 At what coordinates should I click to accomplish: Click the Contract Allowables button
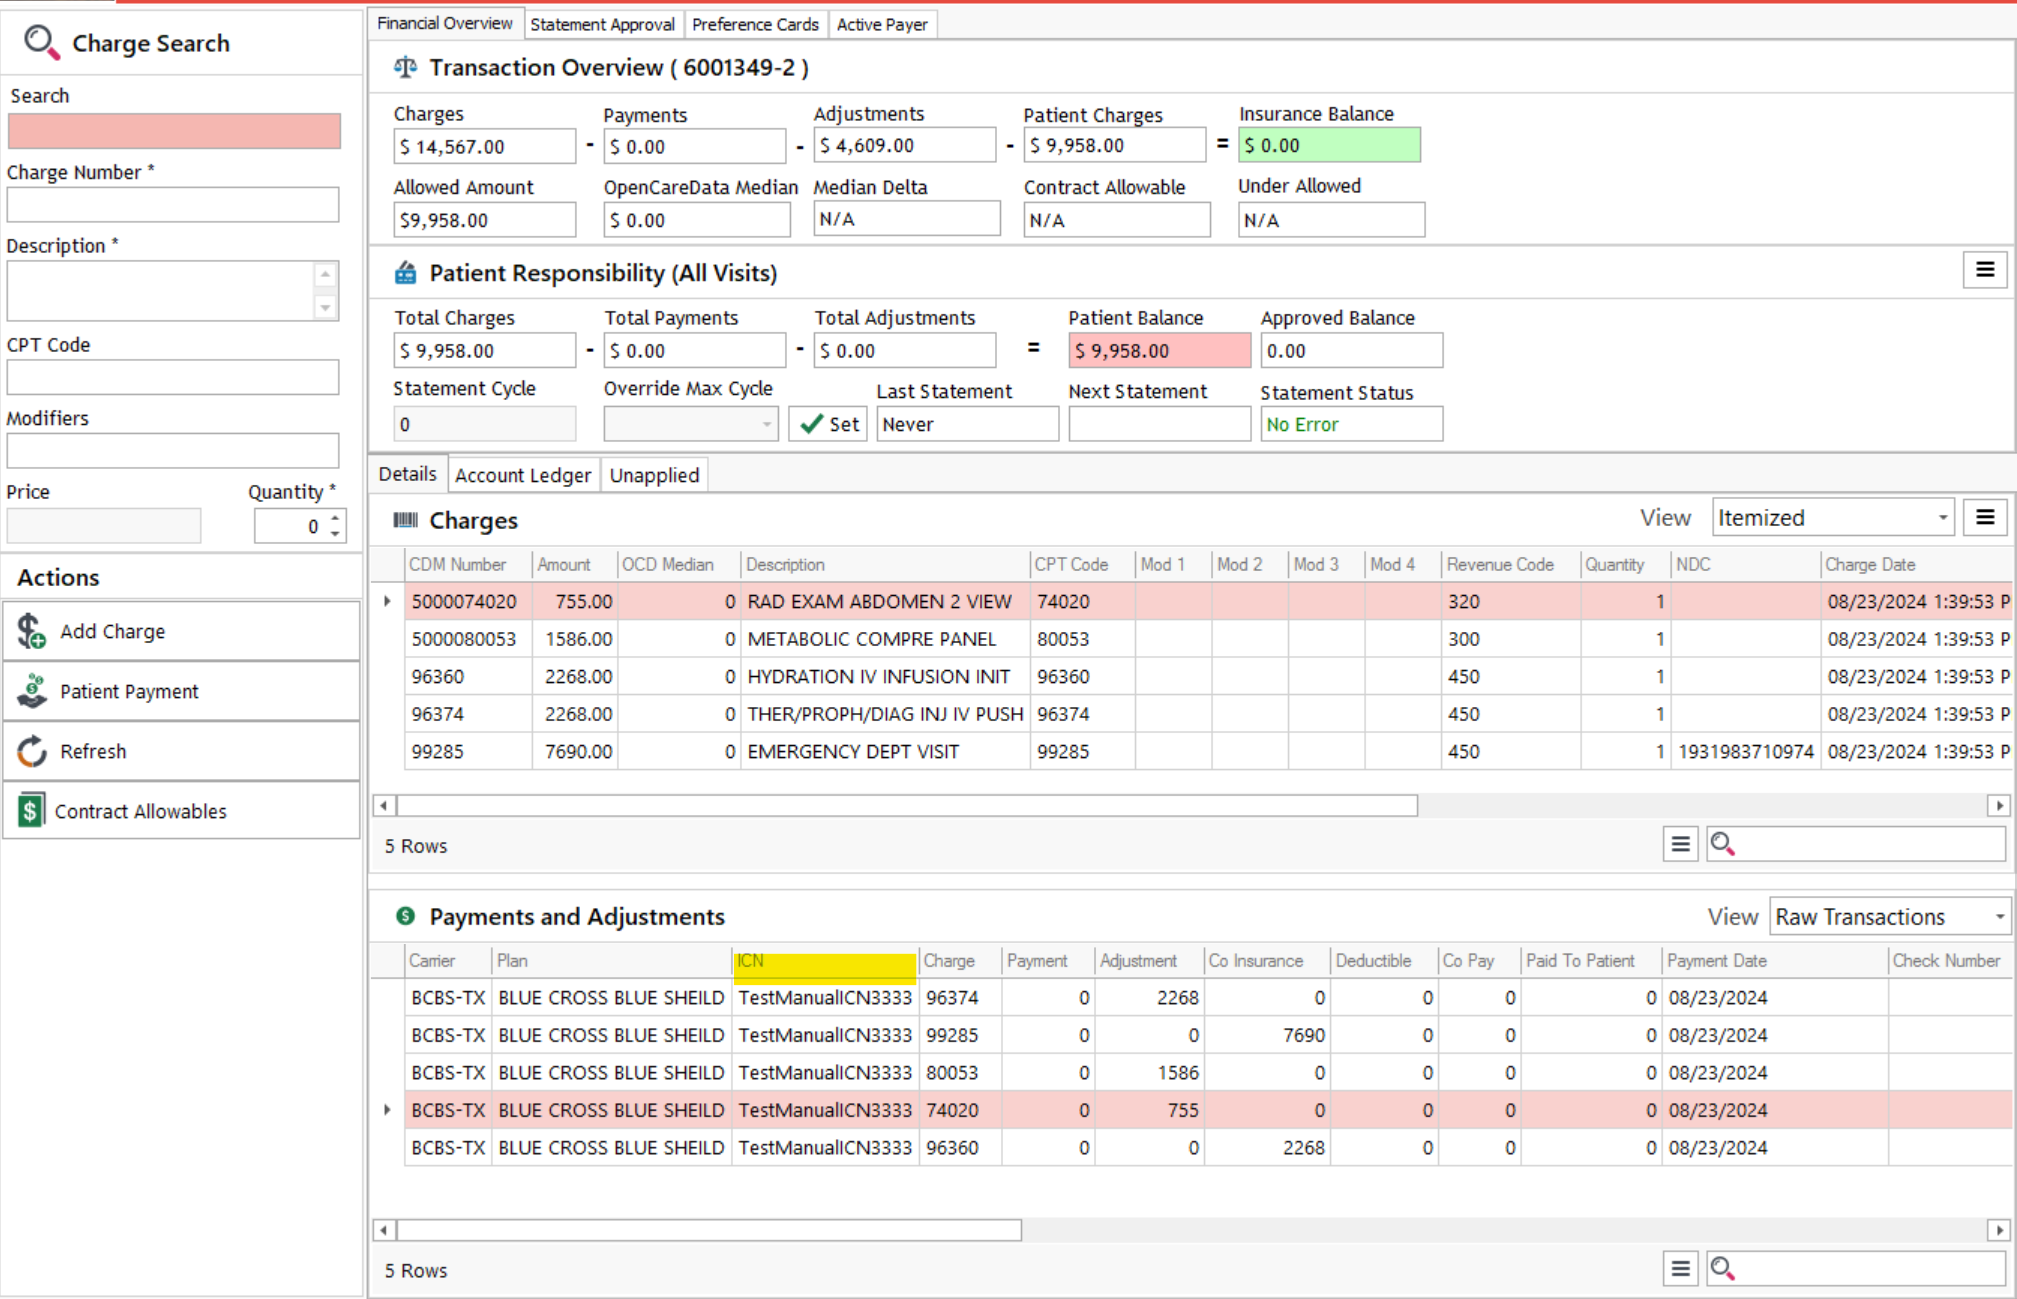[x=181, y=810]
